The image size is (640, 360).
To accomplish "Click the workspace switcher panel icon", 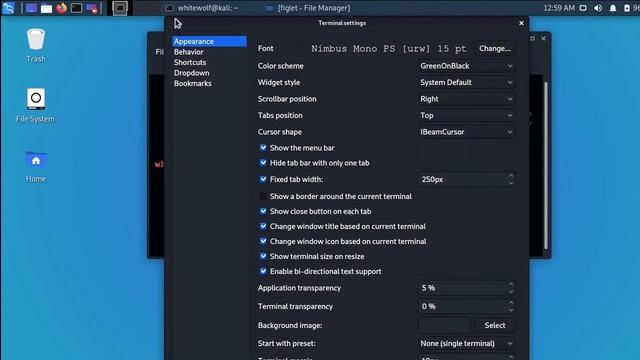I will [x=92, y=8].
